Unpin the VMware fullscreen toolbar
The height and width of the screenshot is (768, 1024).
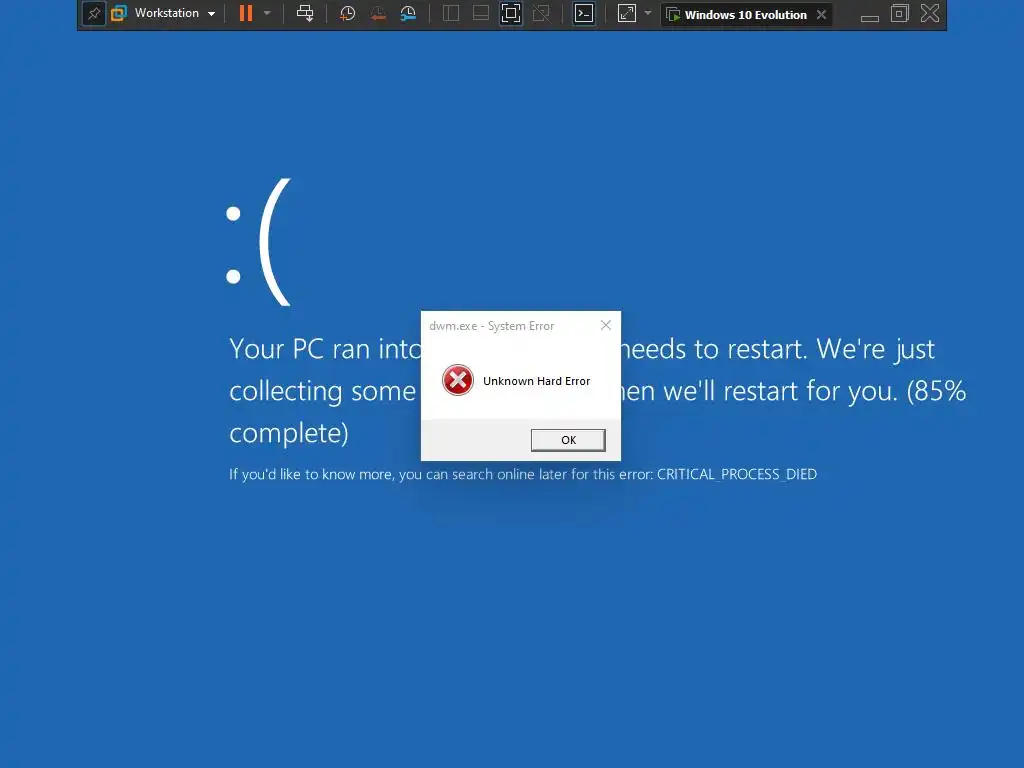pyautogui.click(x=94, y=14)
